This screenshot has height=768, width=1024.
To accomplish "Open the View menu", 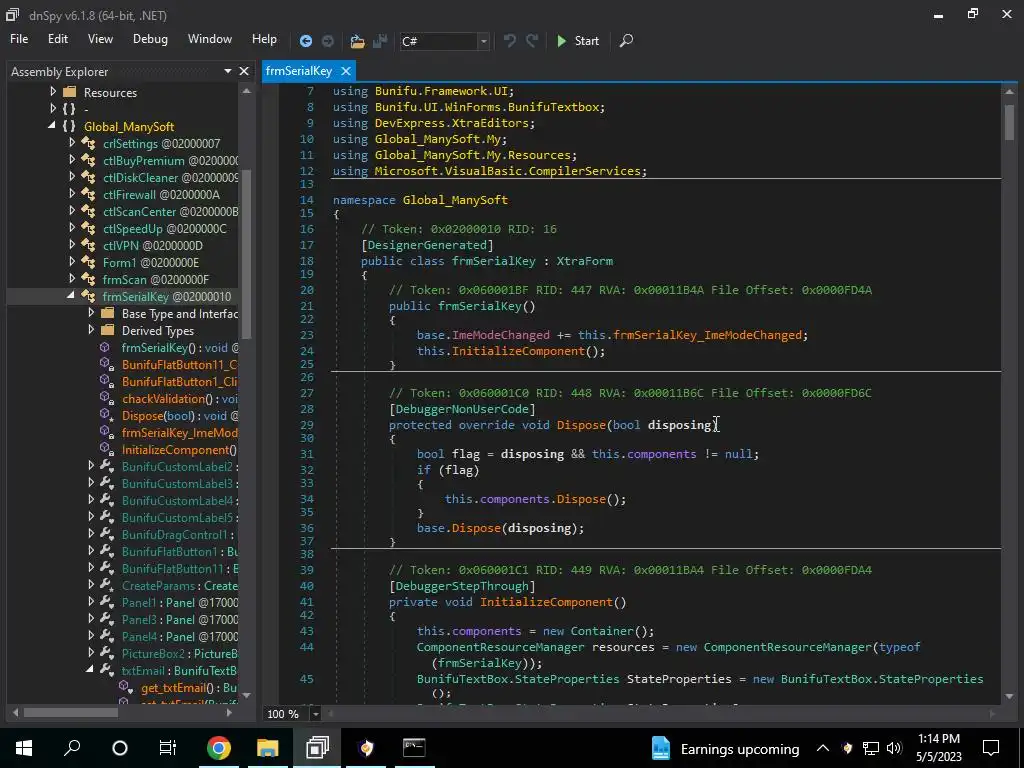I will 100,39.
